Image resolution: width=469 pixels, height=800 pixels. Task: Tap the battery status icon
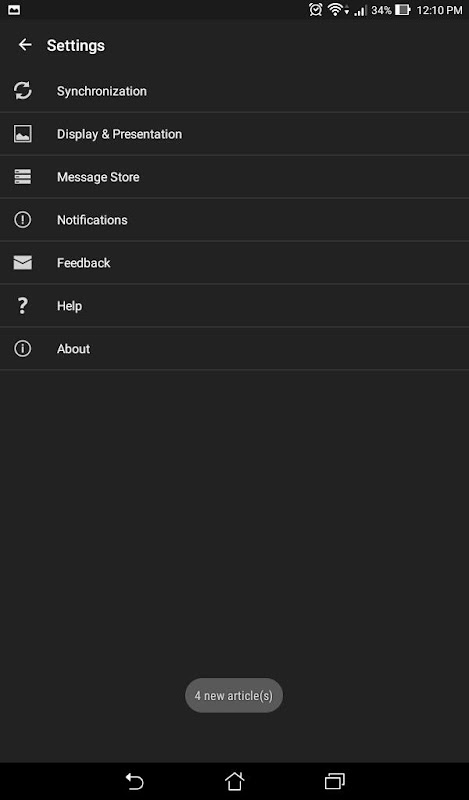[x=403, y=9]
